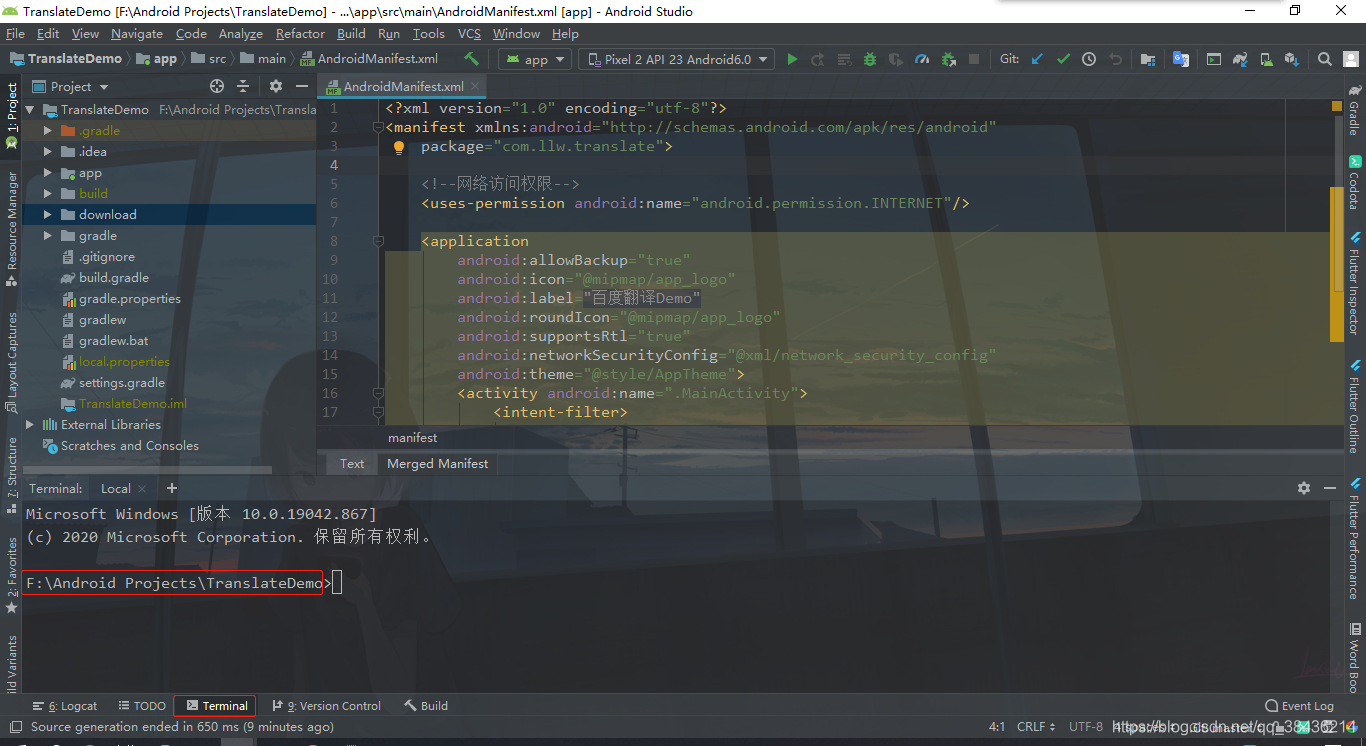Open the 6: Logcat tab

(65, 705)
